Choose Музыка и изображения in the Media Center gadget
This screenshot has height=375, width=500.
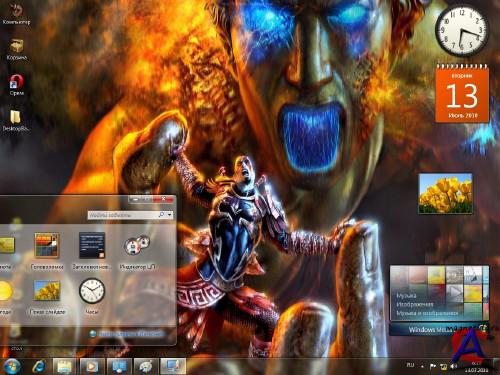tap(427, 313)
